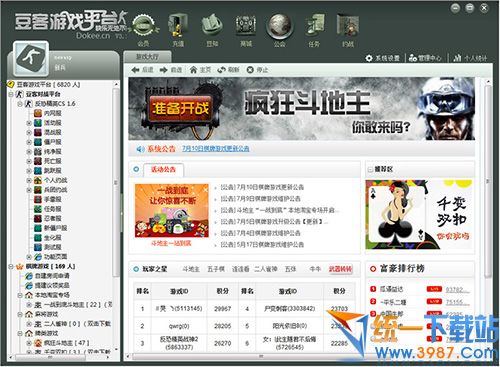The height and width of the screenshot is (367, 500).
Task: Open the 任务 tasks icon
Action: (x=315, y=26)
